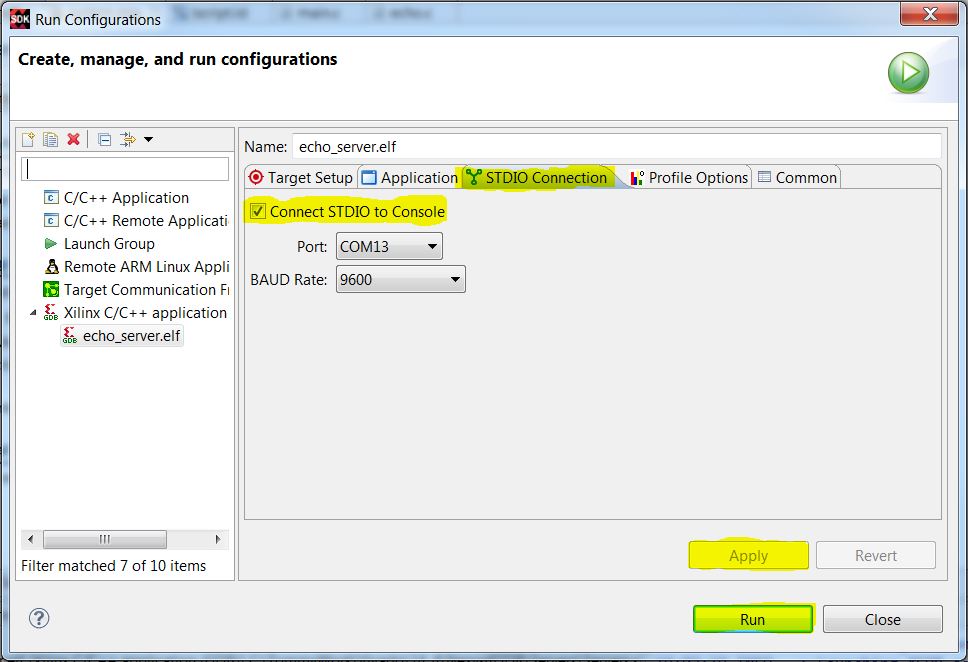The height and width of the screenshot is (662, 968).
Task: Click the Duplicate launch configuration icon
Action: [x=51, y=140]
